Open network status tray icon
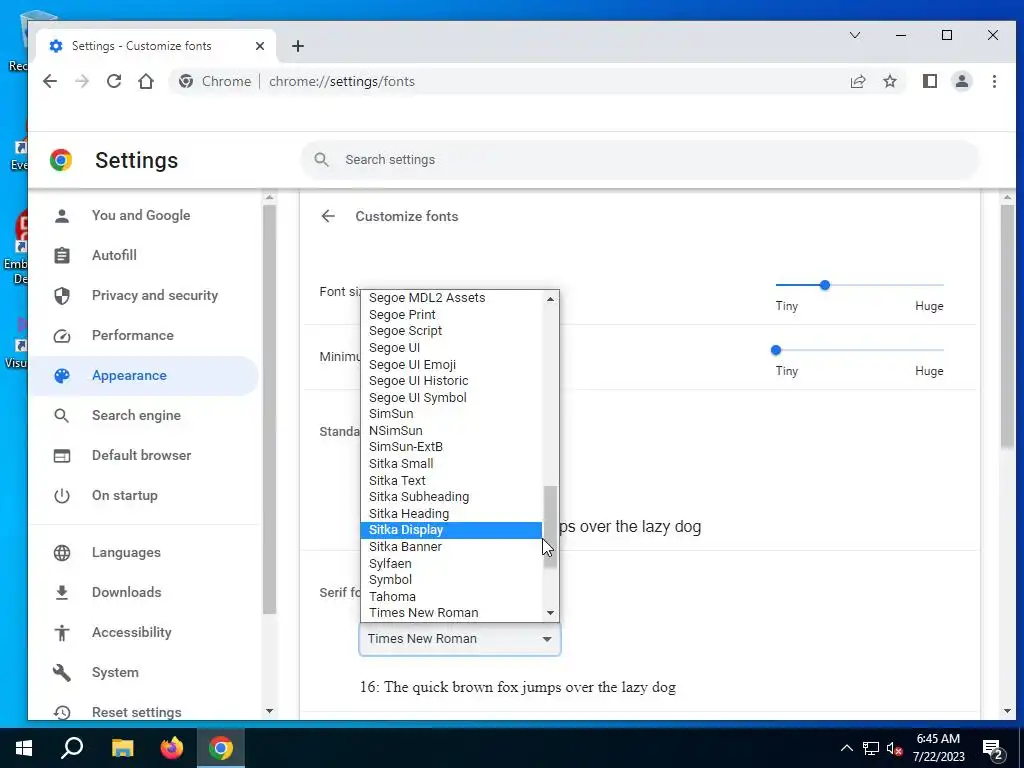Image resolution: width=1024 pixels, height=768 pixels. tap(871, 748)
